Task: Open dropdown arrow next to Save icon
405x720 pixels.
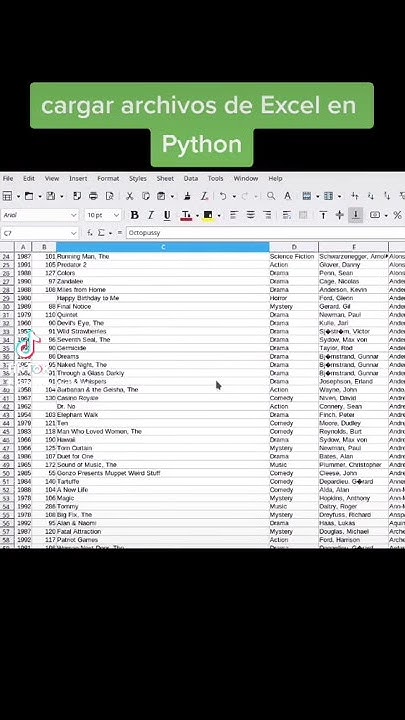Action: [62, 197]
